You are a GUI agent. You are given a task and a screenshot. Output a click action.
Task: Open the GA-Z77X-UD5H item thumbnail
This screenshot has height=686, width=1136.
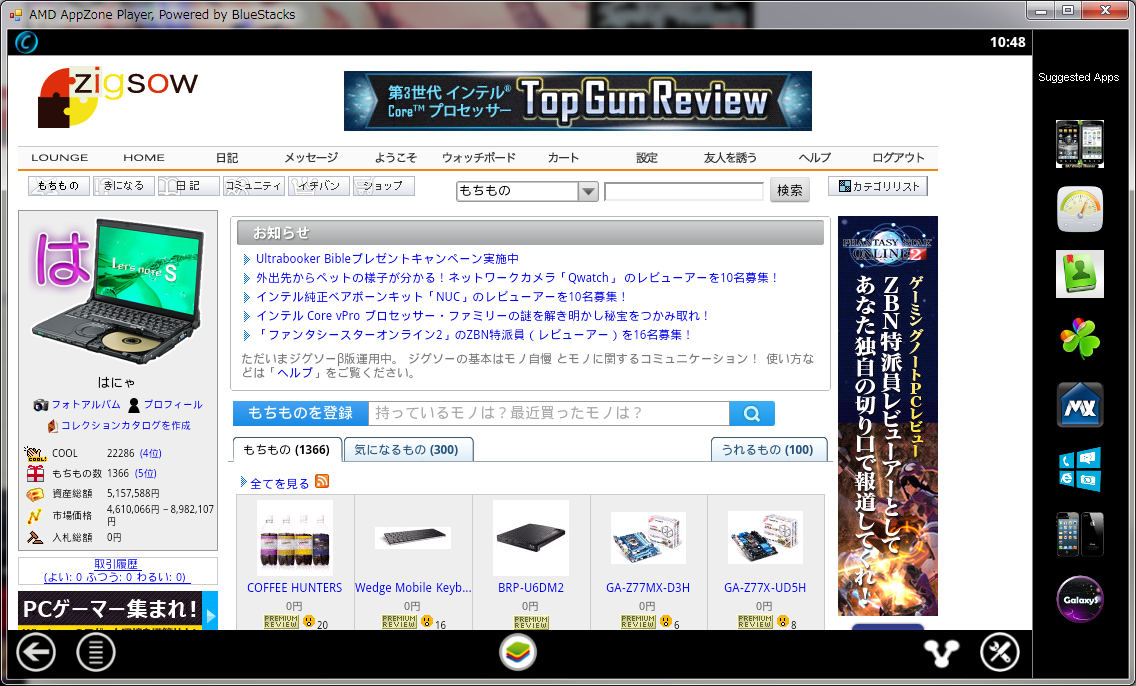pyautogui.click(x=765, y=538)
